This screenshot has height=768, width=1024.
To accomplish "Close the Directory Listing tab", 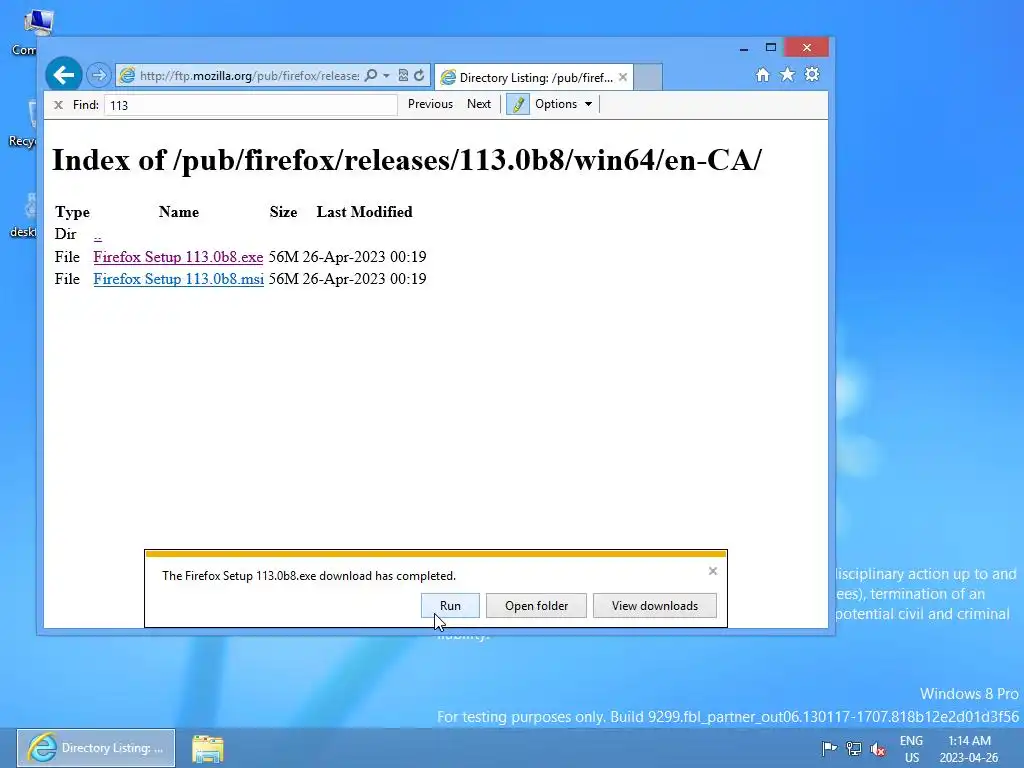I will tap(623, 77).
